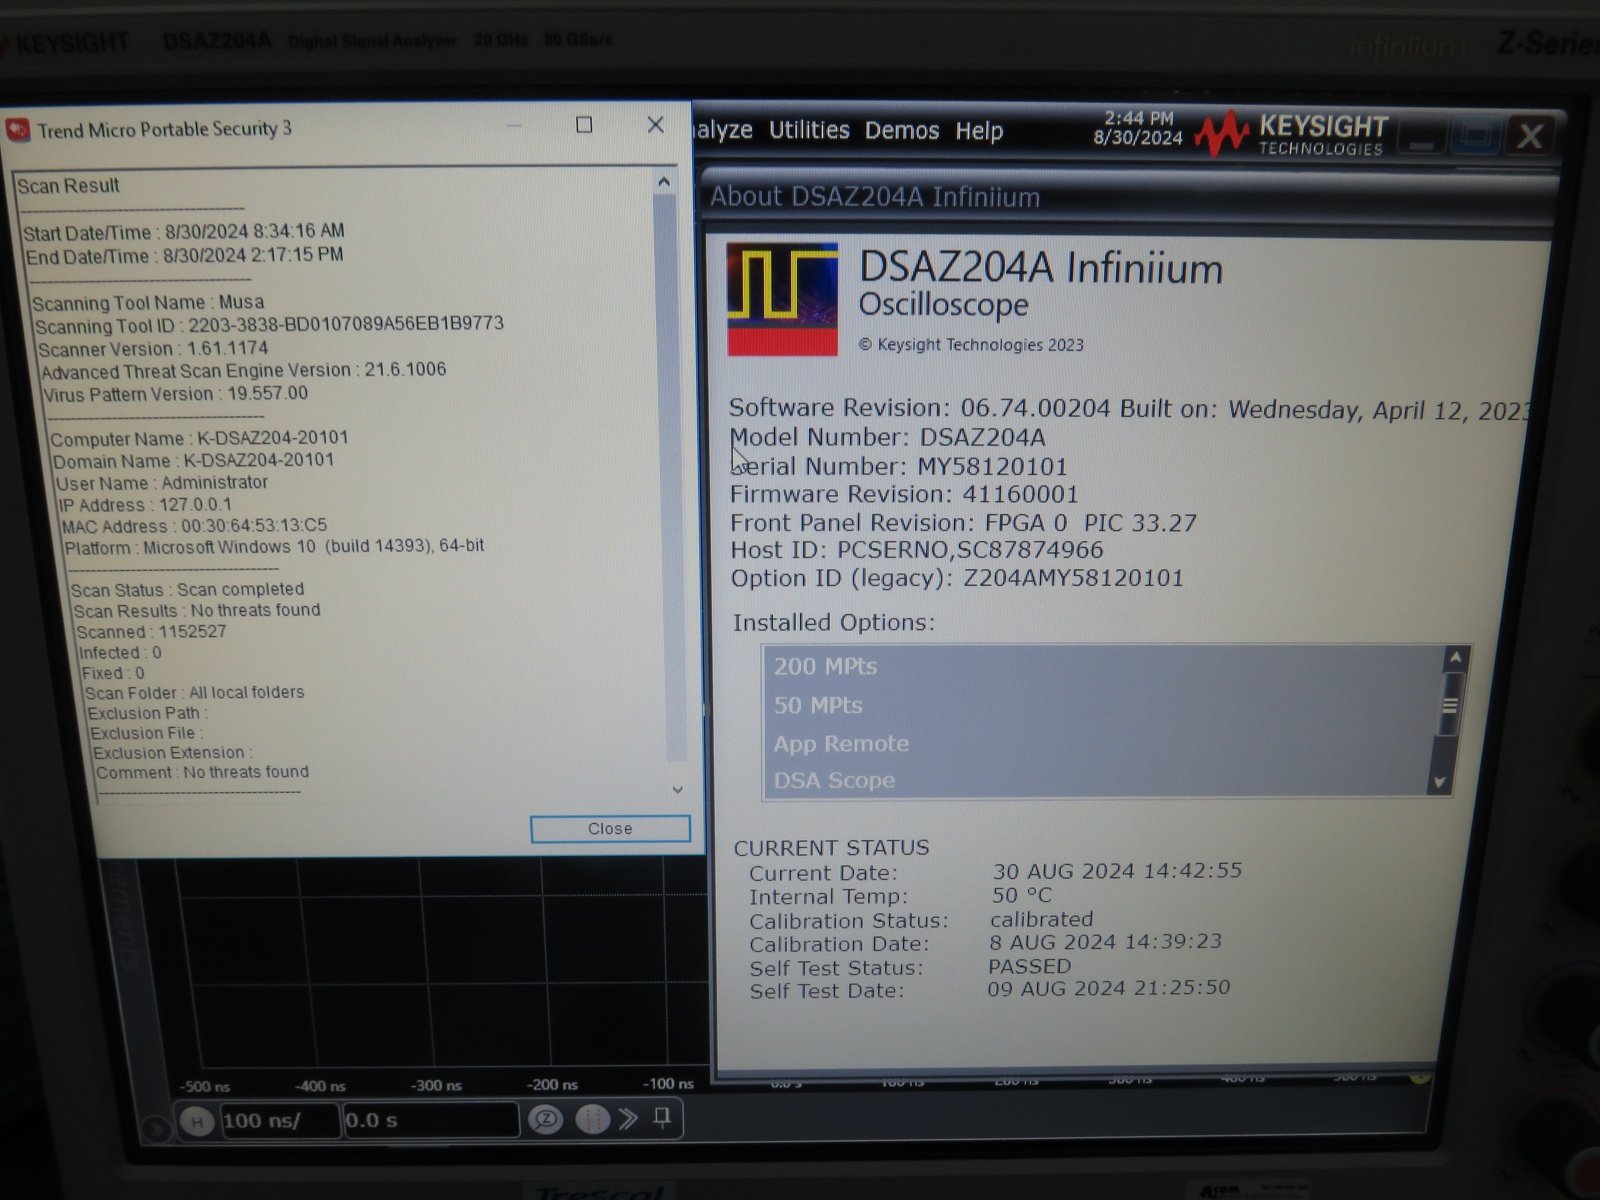This screenshot has height=1200, width=1600.
Task: Click the round dotted-lines icon beside zoom button
Action: pyautogui.click(x=592, y=1119)
